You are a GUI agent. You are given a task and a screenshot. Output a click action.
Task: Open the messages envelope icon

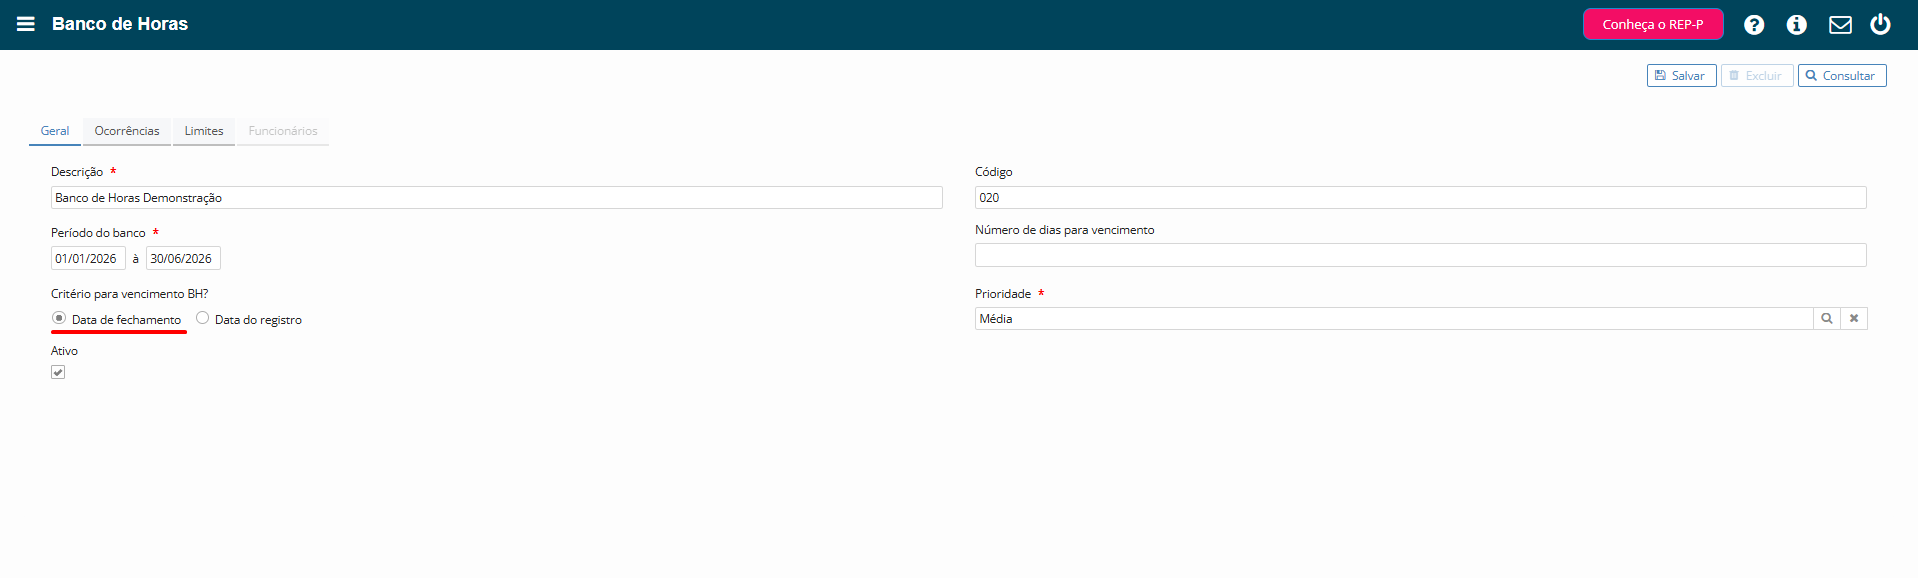(x=1840, y=25)
